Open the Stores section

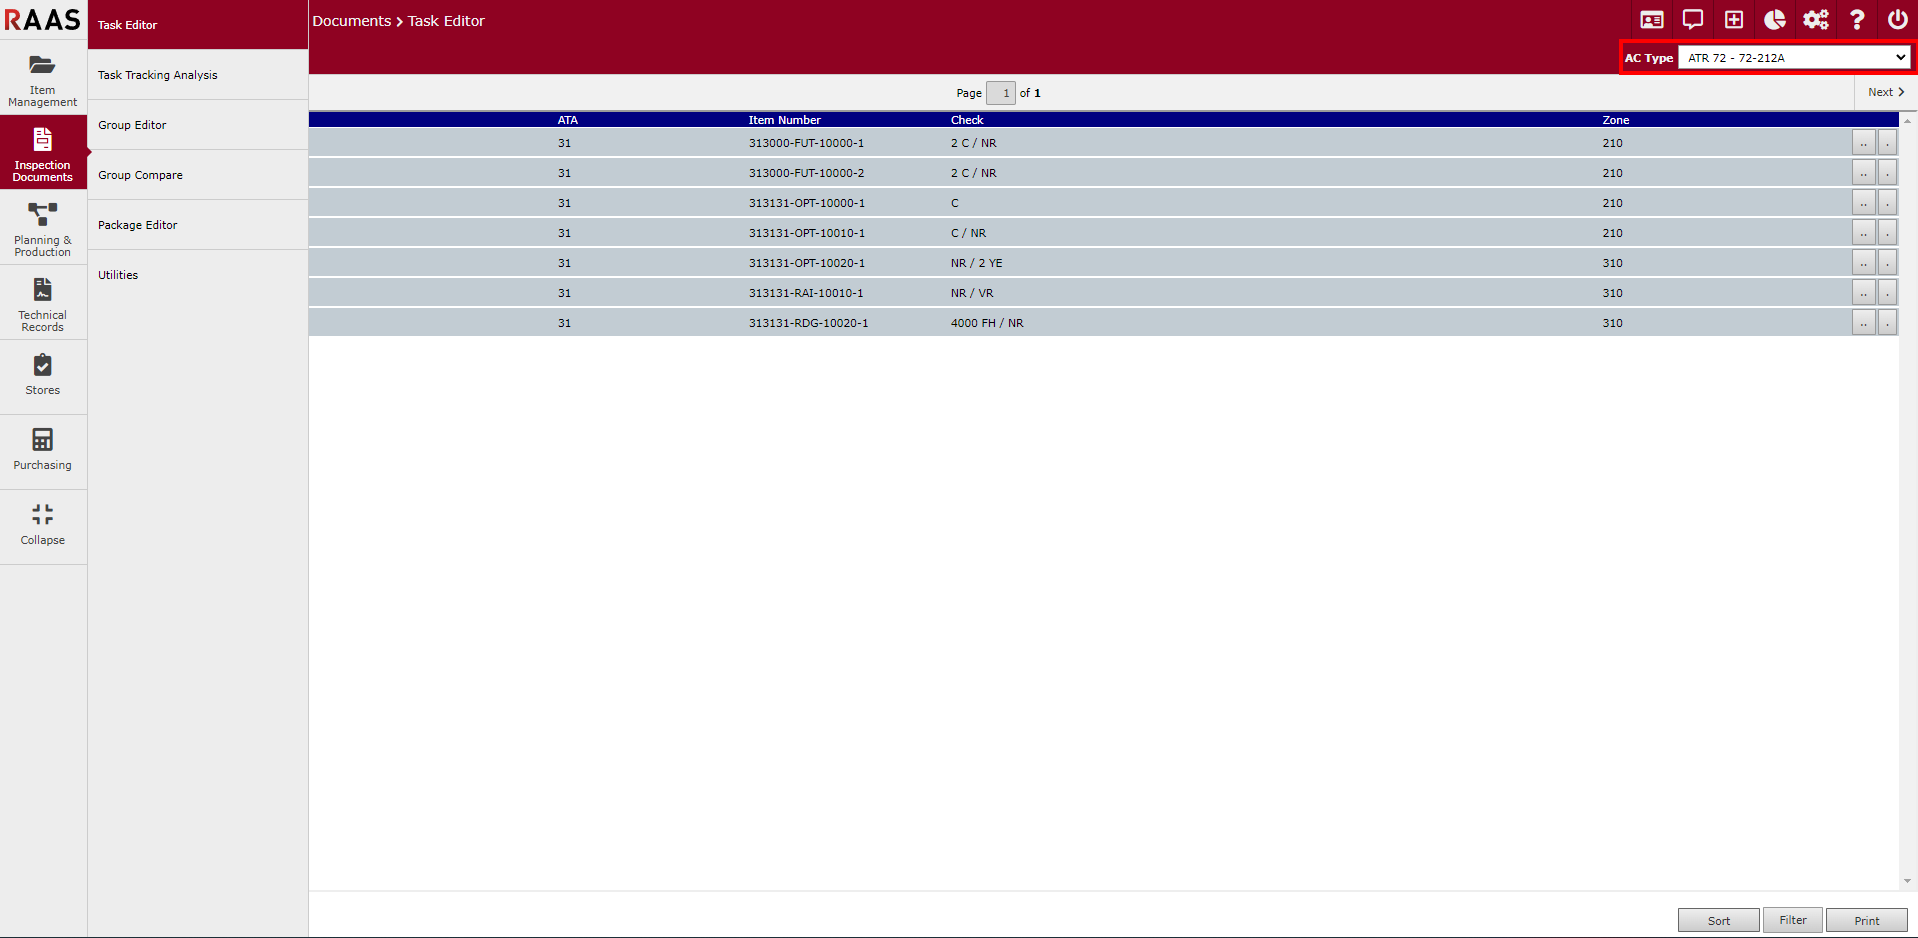pos(42,376)
